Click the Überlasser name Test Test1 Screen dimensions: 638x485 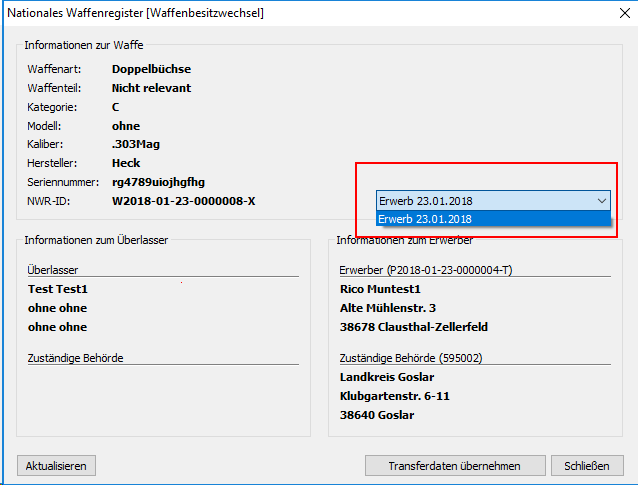pyautogui.click(x=65, y=289)
